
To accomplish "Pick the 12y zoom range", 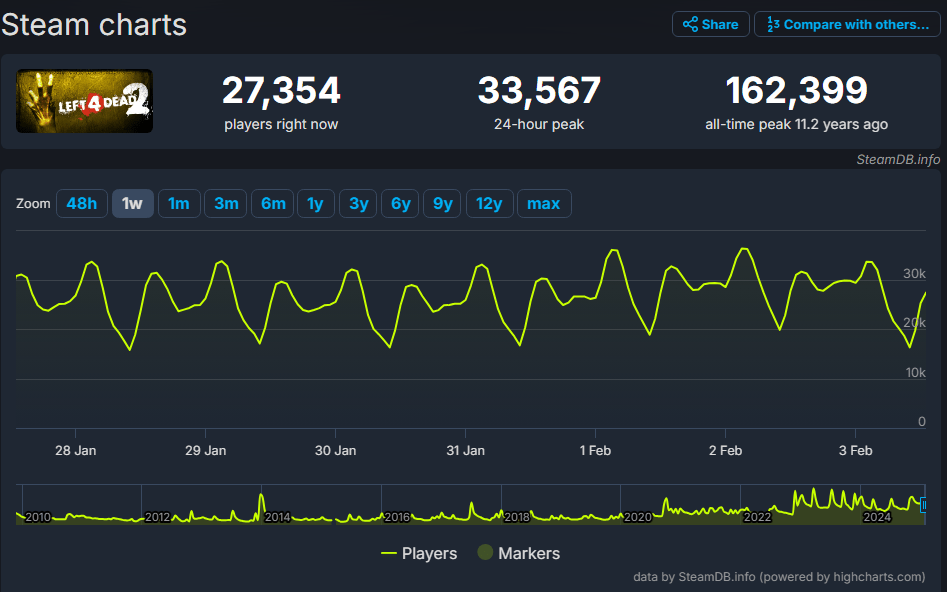I will tap(489, 204).
